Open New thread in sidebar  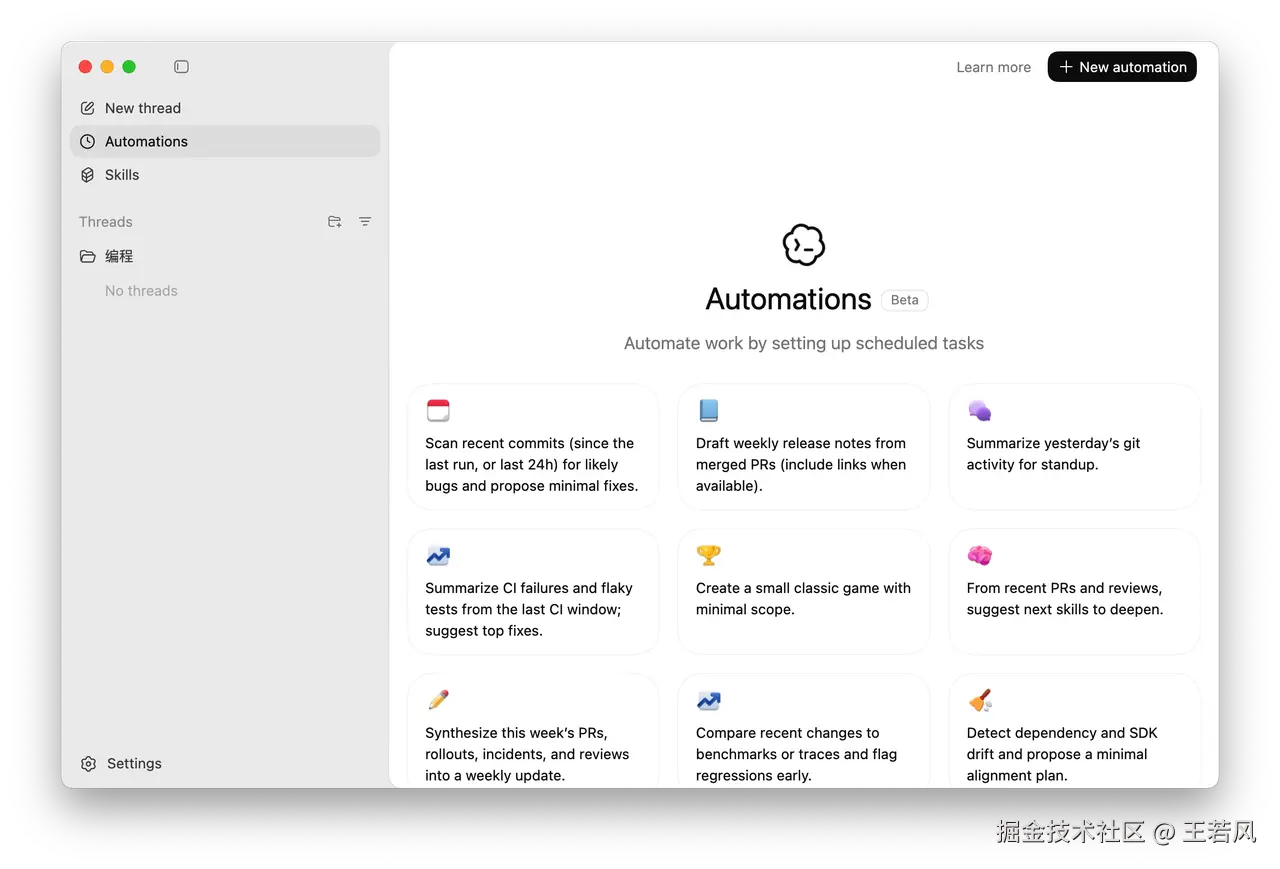point(225,108)
